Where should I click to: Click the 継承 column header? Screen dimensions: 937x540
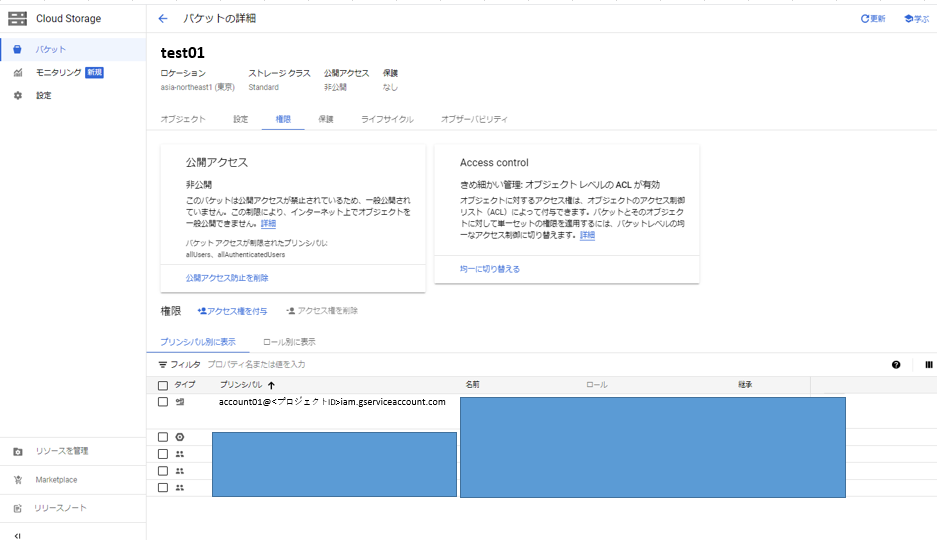point(745,385)
